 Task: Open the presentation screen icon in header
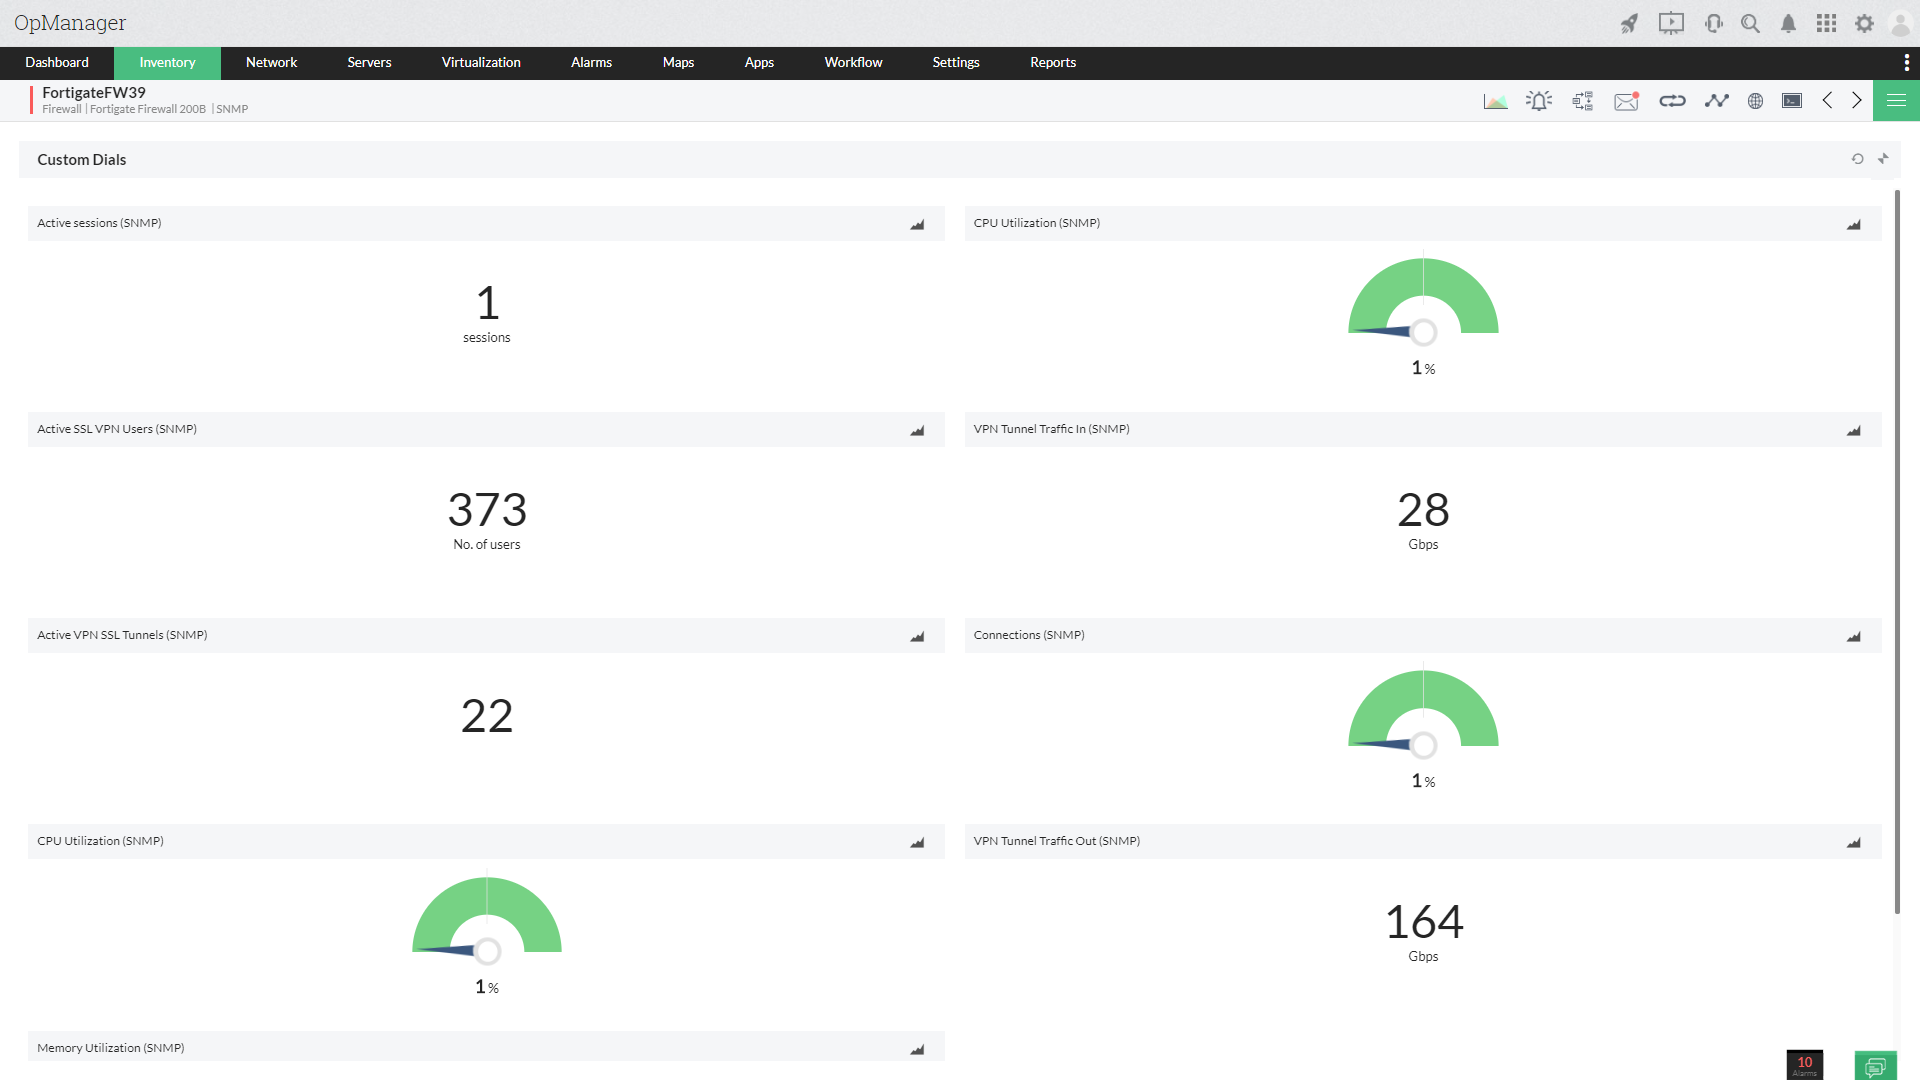tap(1671, 23)
